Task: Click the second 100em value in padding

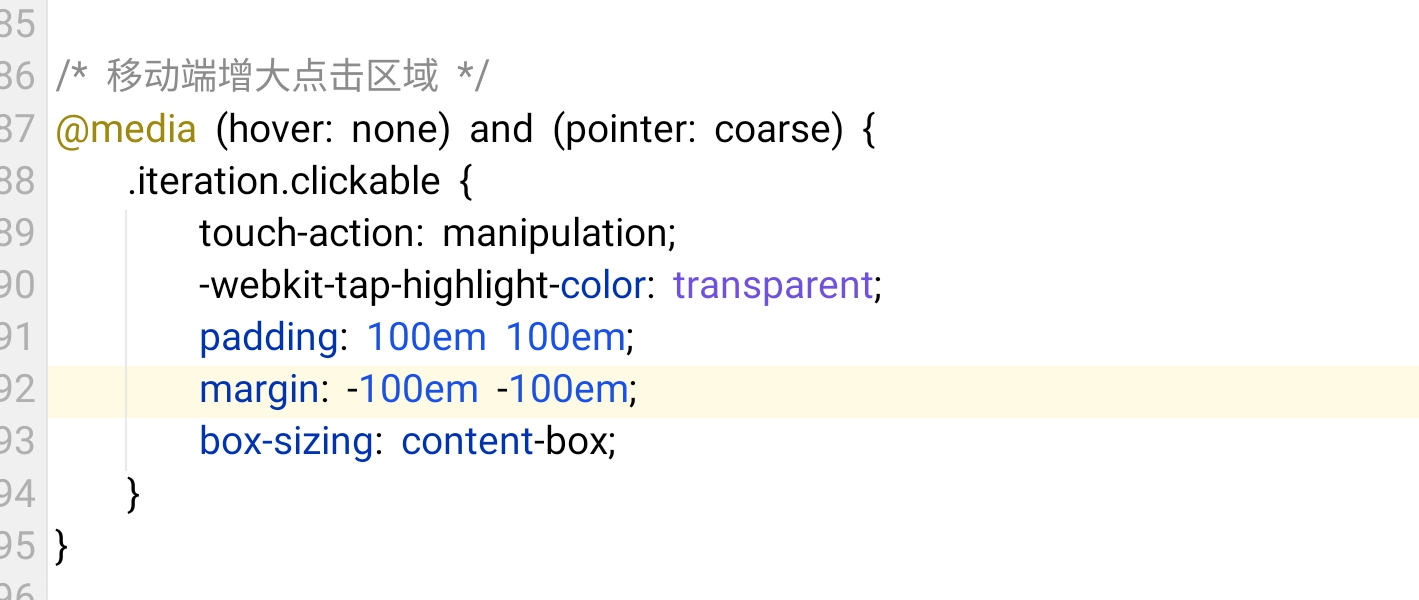Action: [565, 337]
